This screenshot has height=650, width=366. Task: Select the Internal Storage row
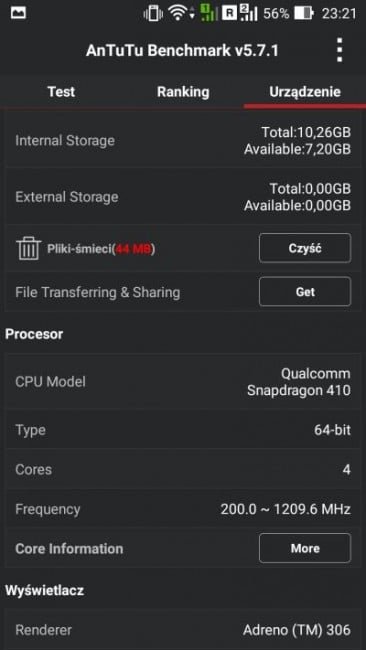[x=183, y=141]
